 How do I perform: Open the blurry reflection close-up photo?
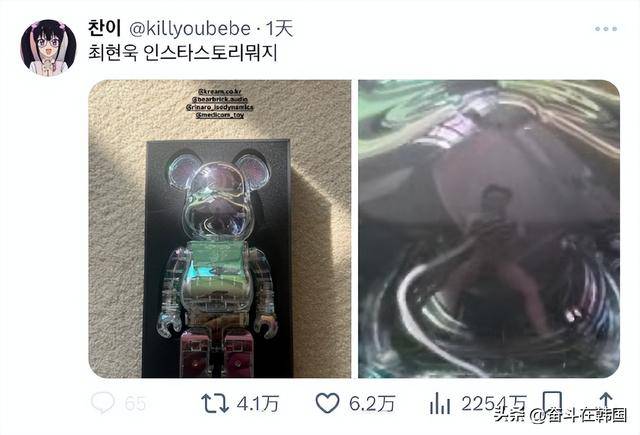(489, 229)
